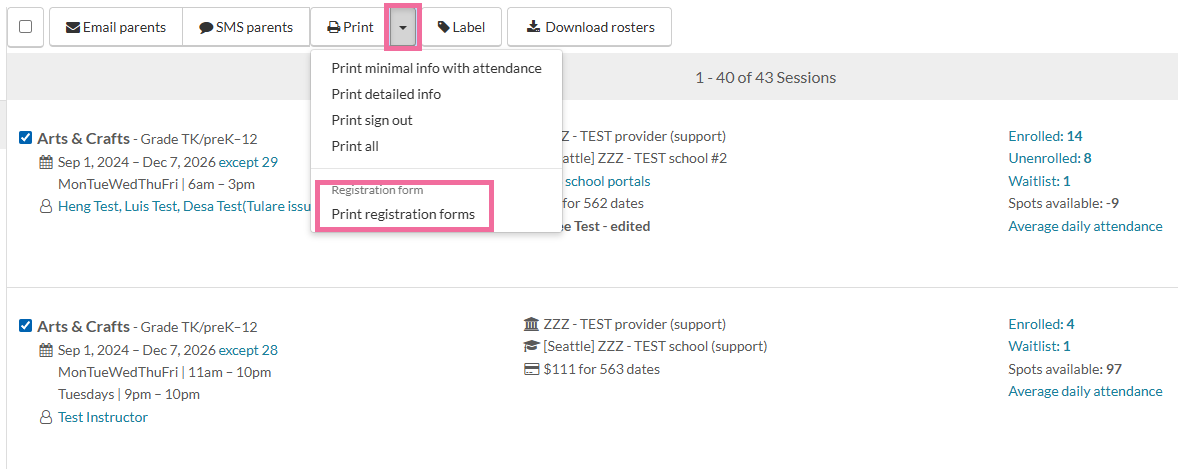
Task: Choose Print sign out from menu
Action: (372, 120)
